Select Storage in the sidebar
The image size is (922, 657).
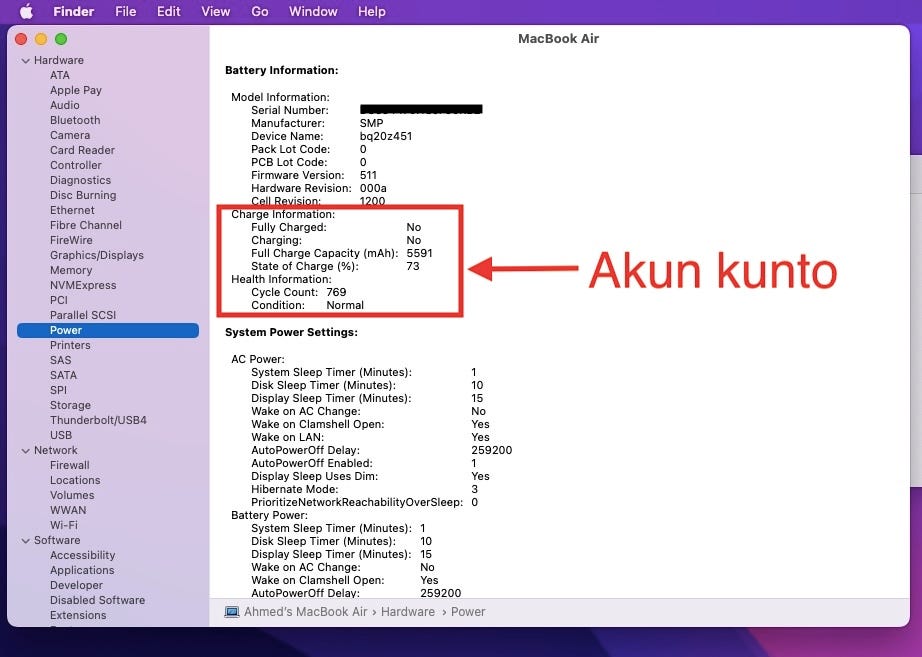71,405
